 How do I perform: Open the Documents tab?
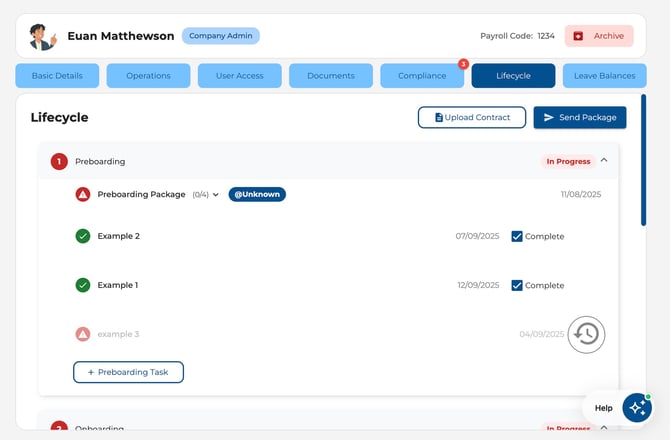click(x=331, y=76)
